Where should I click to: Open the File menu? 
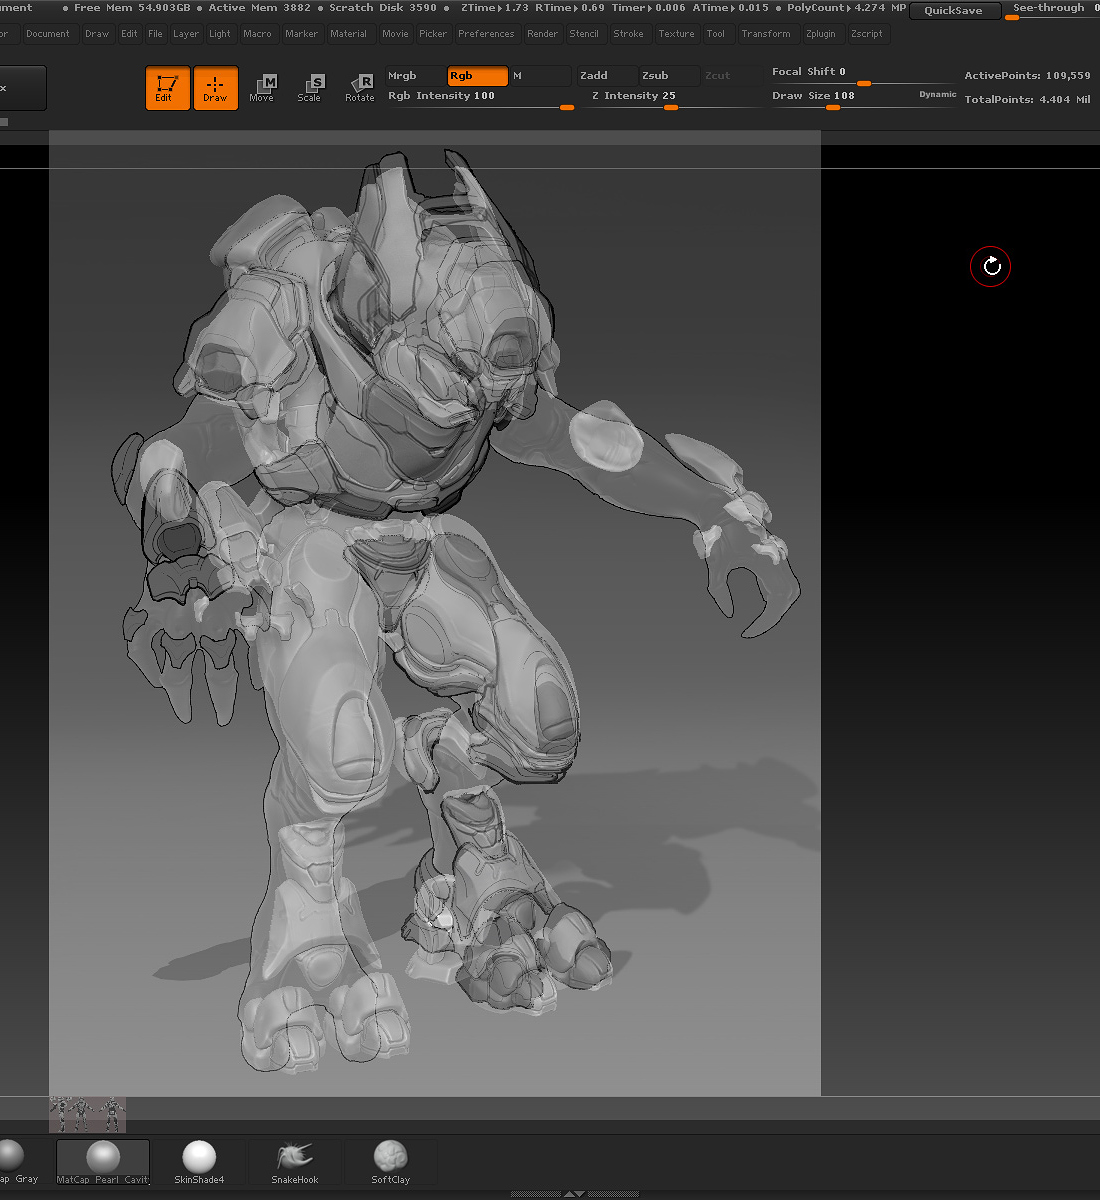tap(155, 34)
